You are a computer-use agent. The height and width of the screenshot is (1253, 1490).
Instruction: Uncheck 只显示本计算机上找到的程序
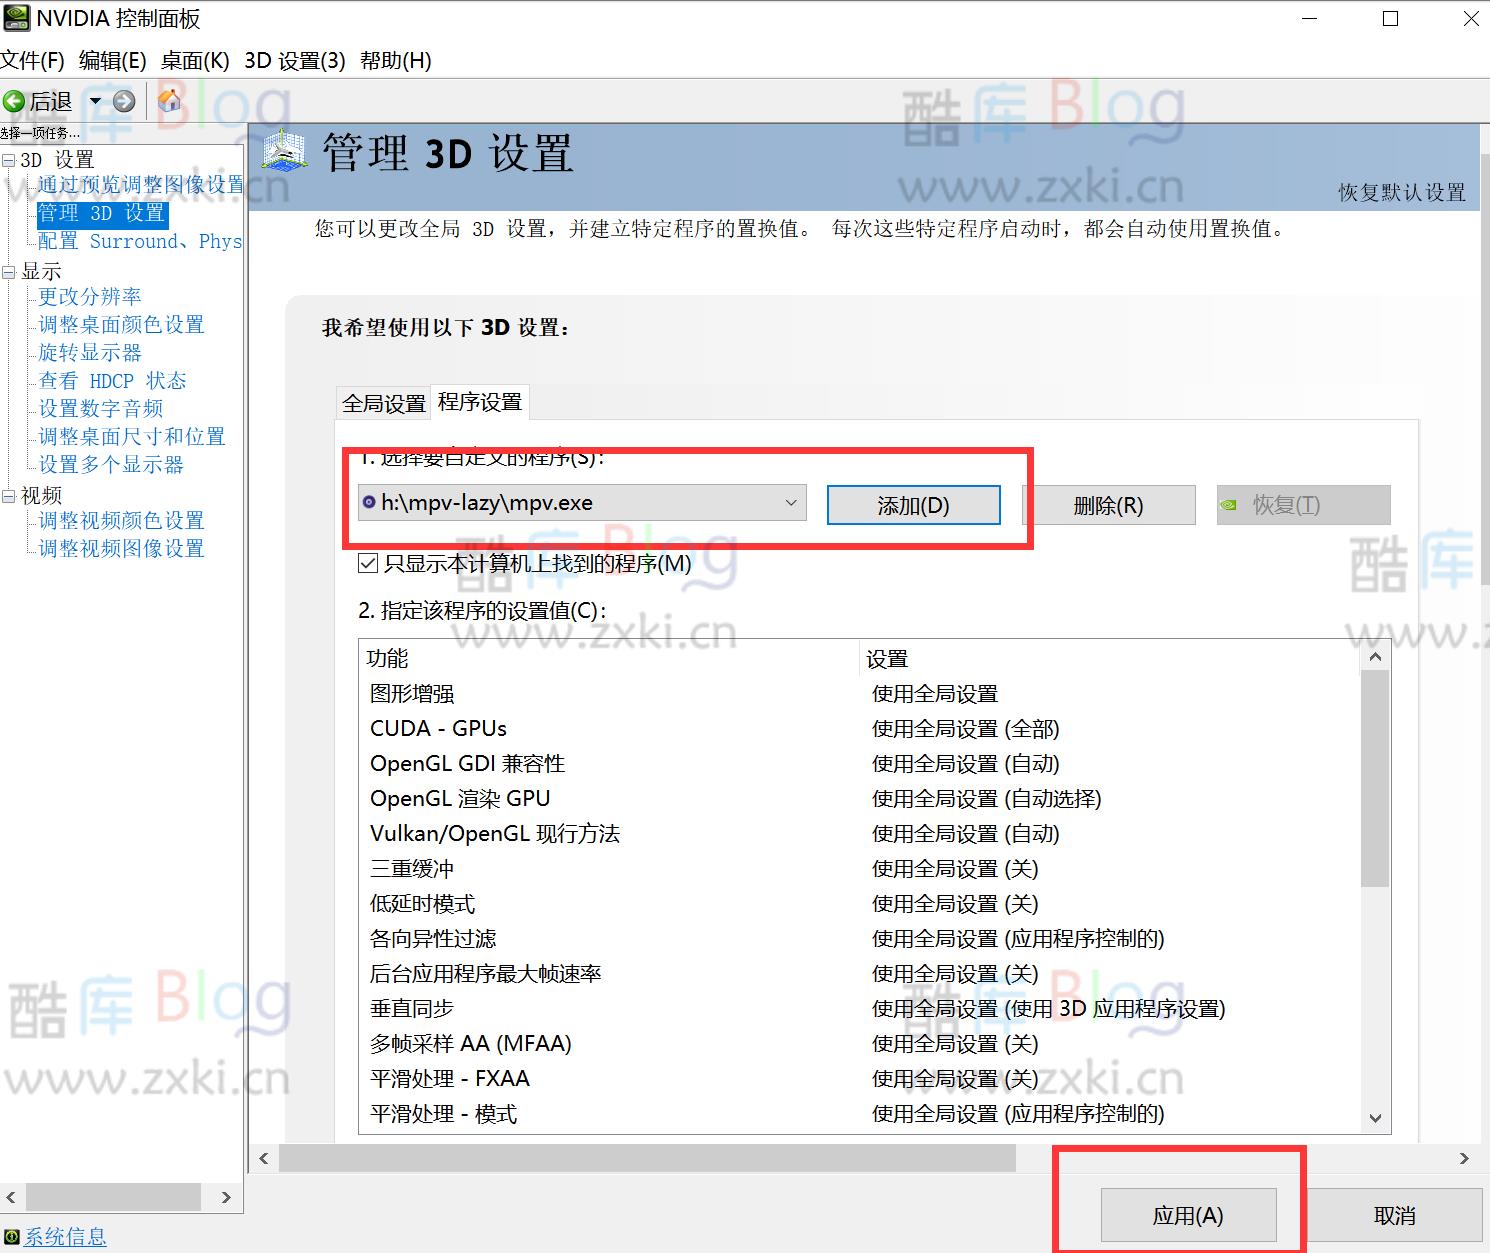pos(368,563)
